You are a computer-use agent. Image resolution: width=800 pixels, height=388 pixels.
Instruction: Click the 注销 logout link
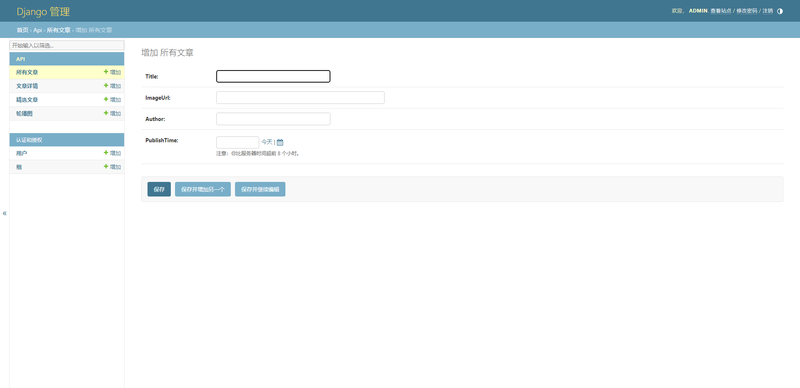(767, 11)
